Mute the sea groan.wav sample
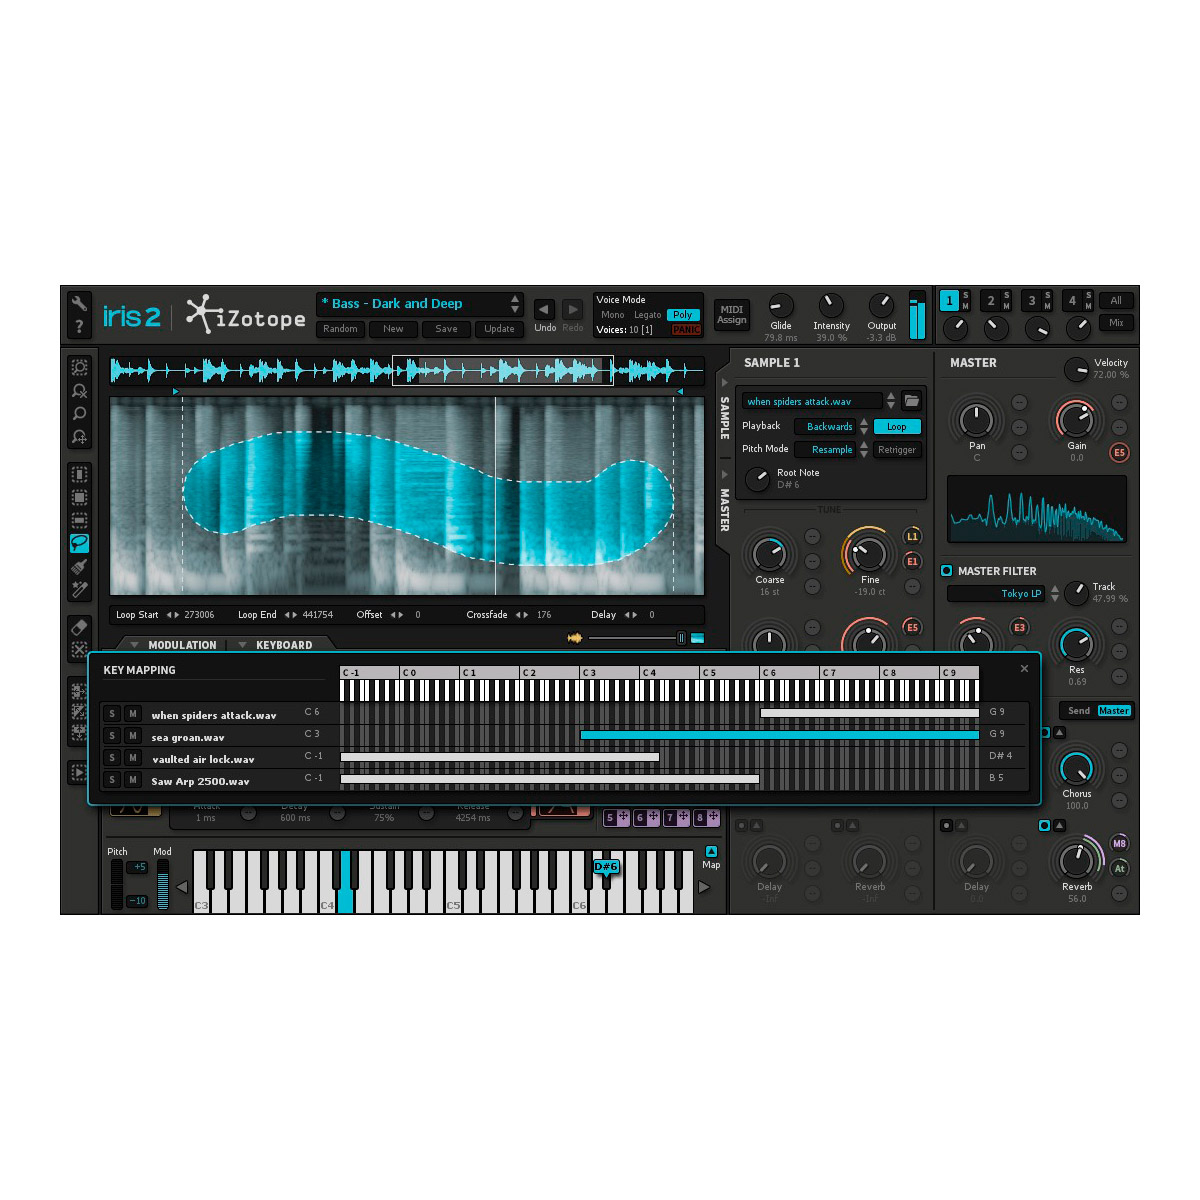The image size is (1200, 1200). coord(132,736)
